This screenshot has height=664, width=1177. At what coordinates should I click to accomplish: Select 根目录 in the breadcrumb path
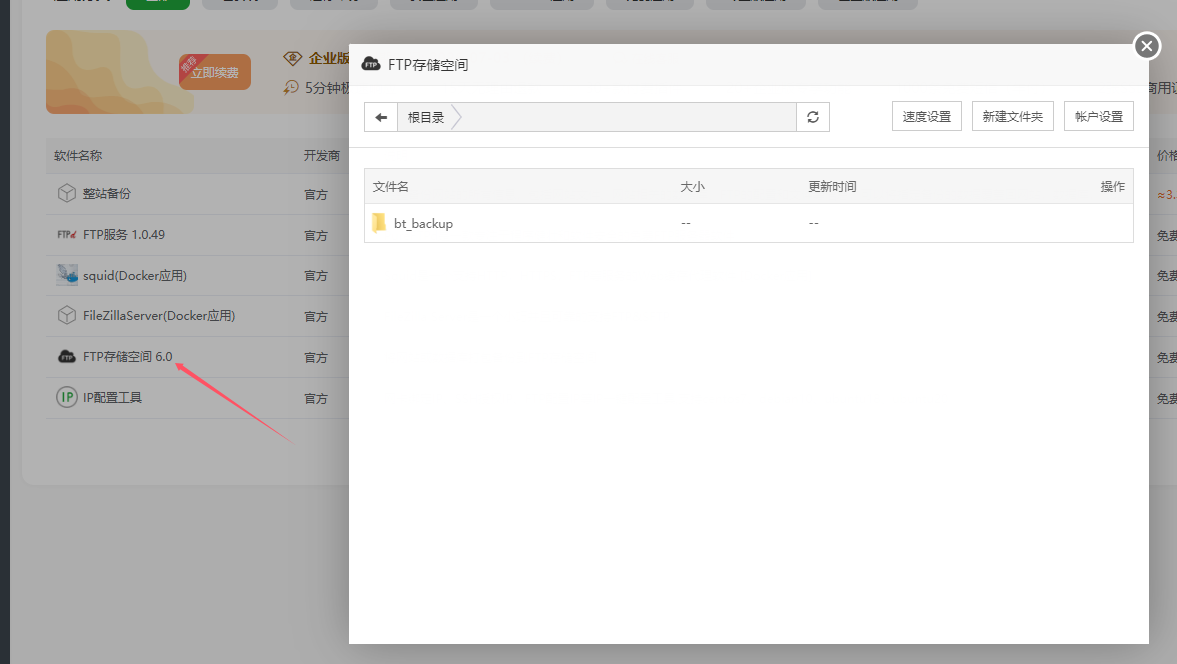[x=426, y=117]
